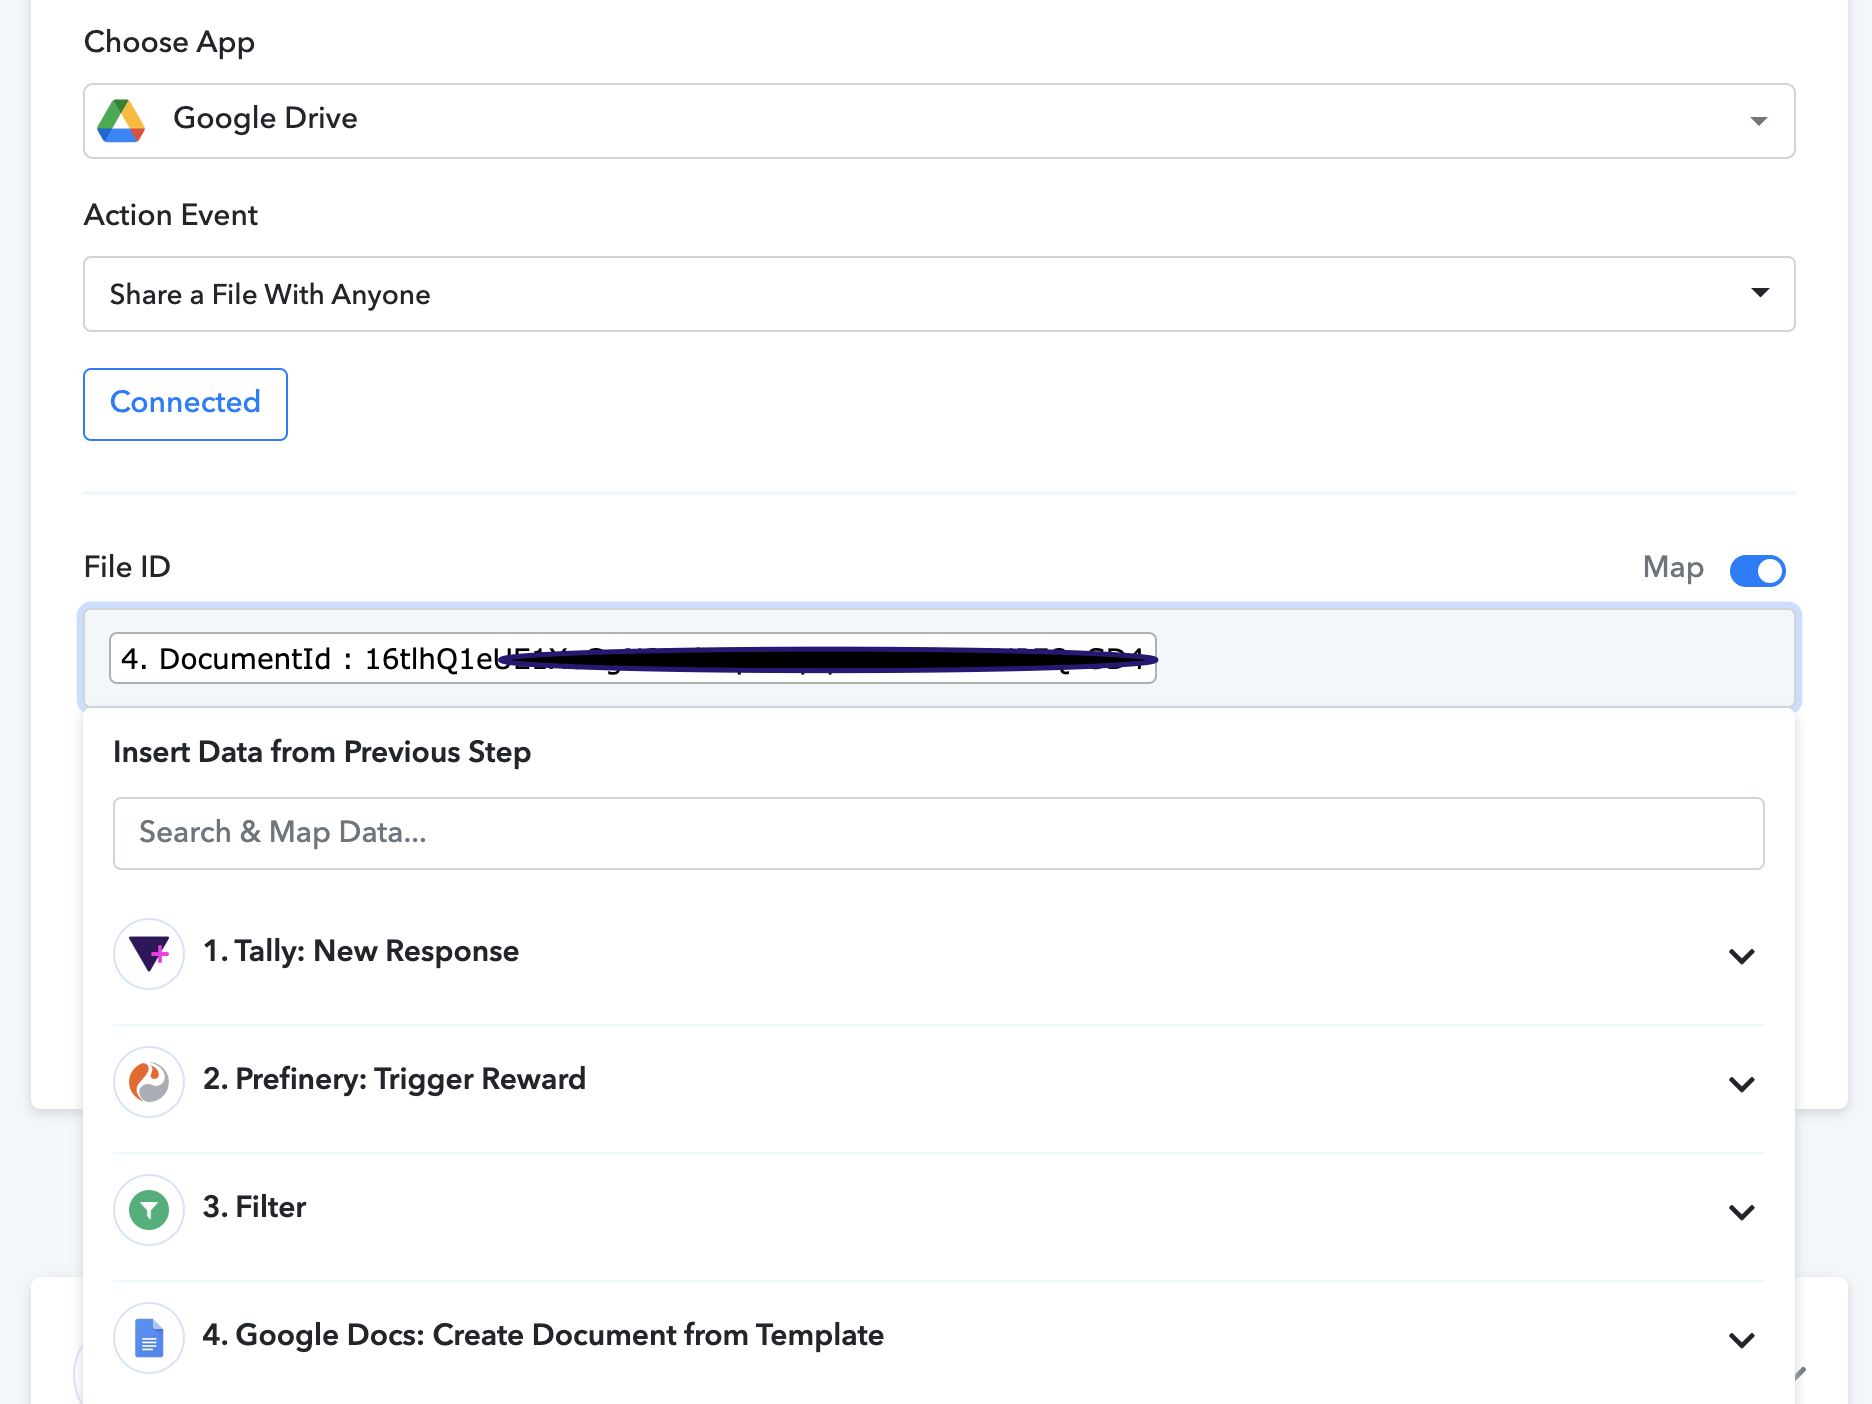Viewport: 1872px width, 1404px height.
Task: Expand the Google Docs step chevron
Action: (x=1742, y=1340)
